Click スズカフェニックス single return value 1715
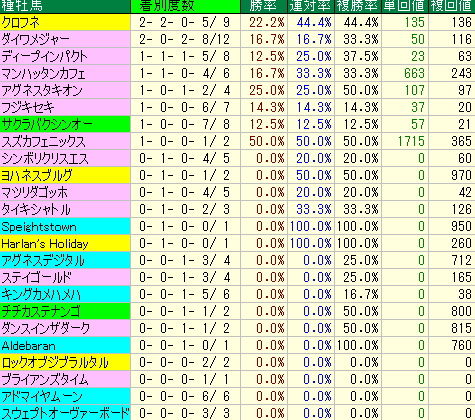 (411, 141)
